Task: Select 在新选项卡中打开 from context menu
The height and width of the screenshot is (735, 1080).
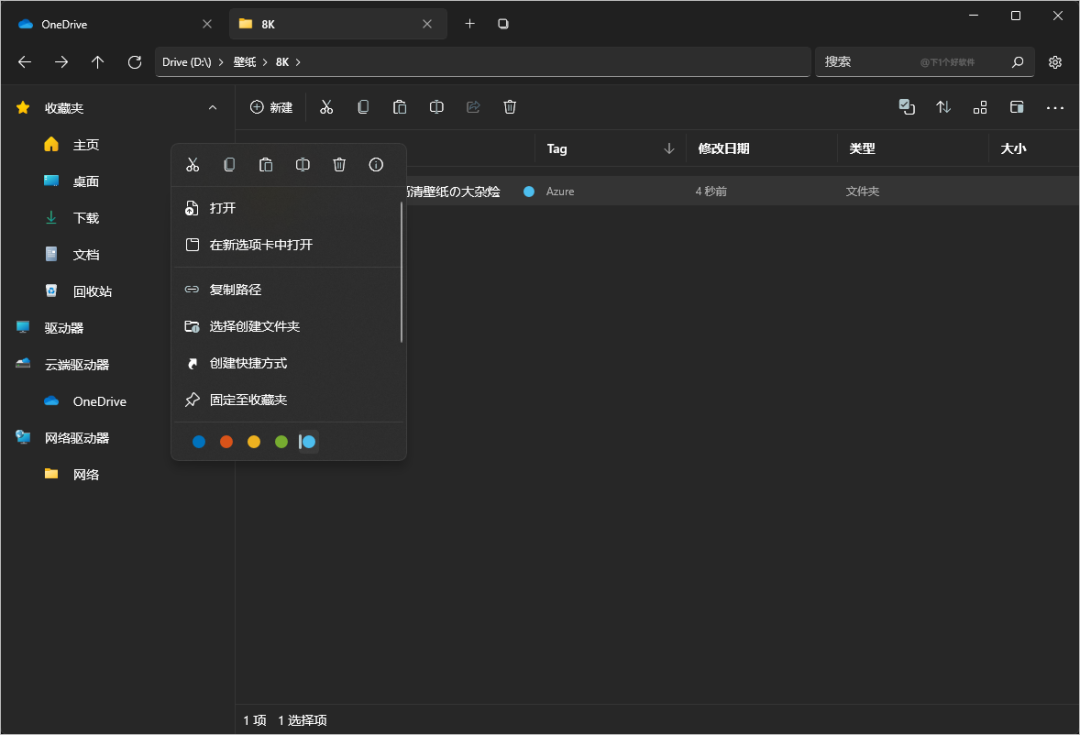Action: [261, 245]
